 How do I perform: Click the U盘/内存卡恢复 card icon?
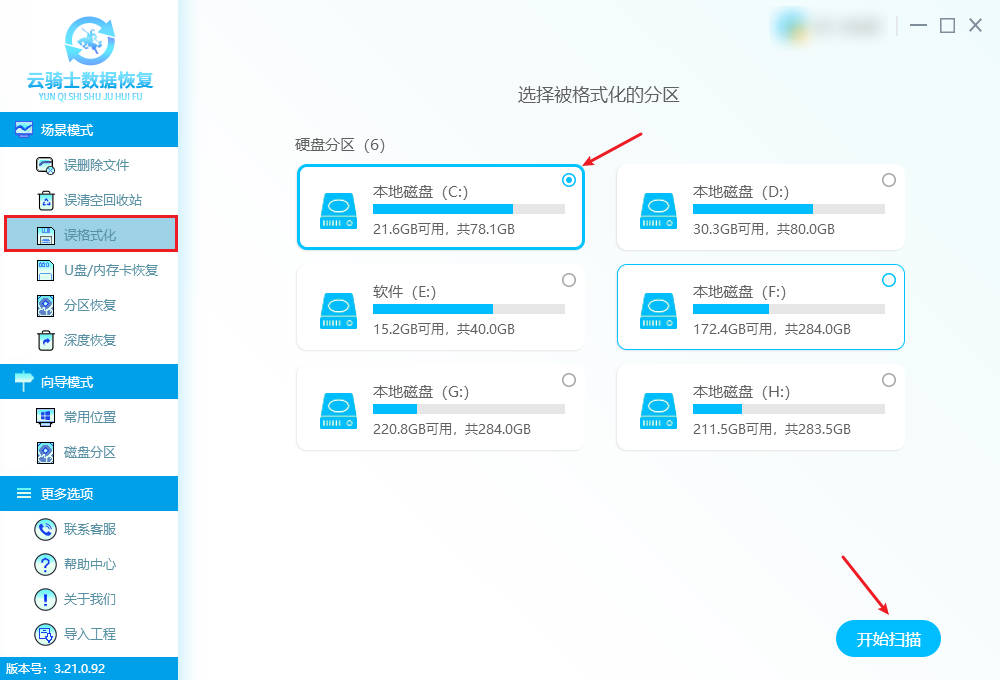(x=45, y=270)
